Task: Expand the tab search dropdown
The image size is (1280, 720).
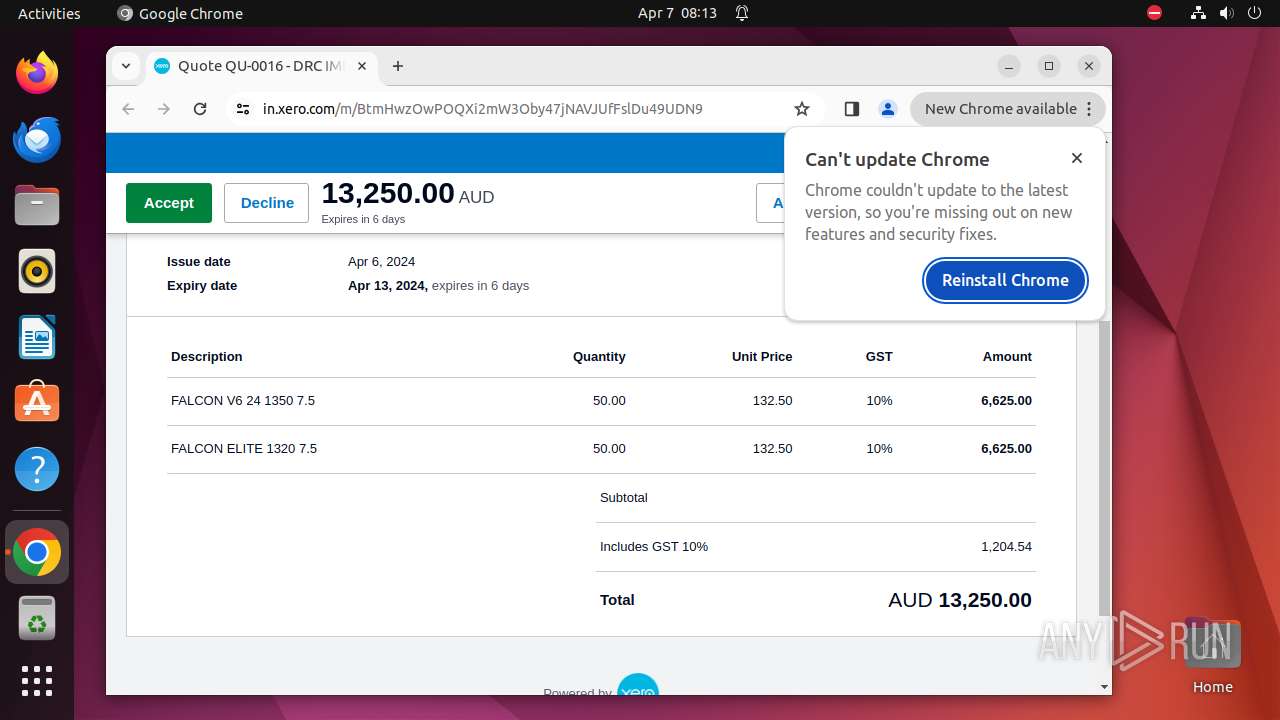Action: click(x=126, y=66)
